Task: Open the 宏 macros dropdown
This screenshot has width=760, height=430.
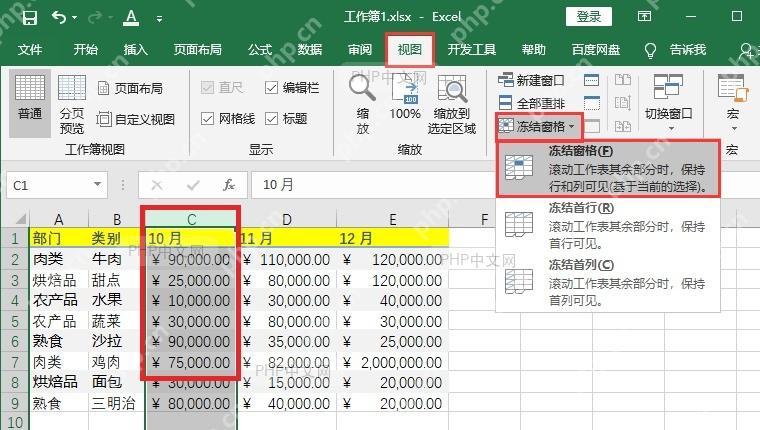Action: click(x=732, y=103)
